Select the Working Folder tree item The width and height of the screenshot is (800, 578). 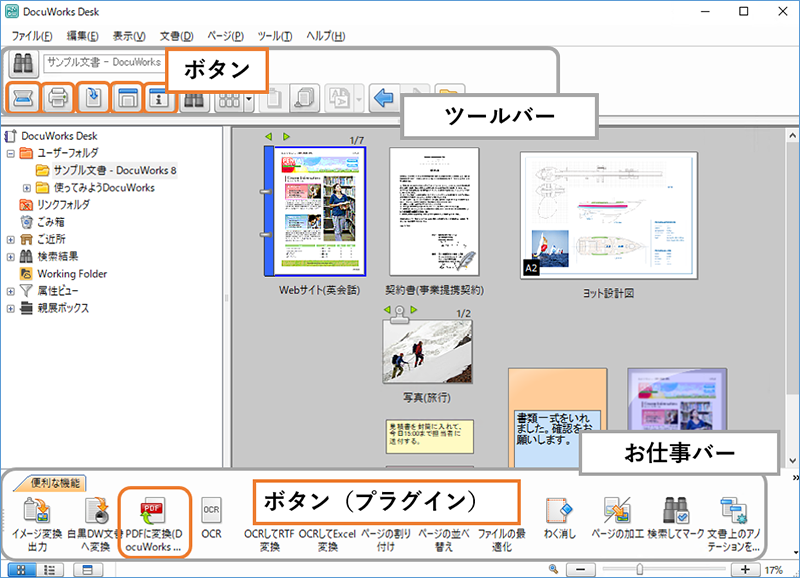(72, 274)
